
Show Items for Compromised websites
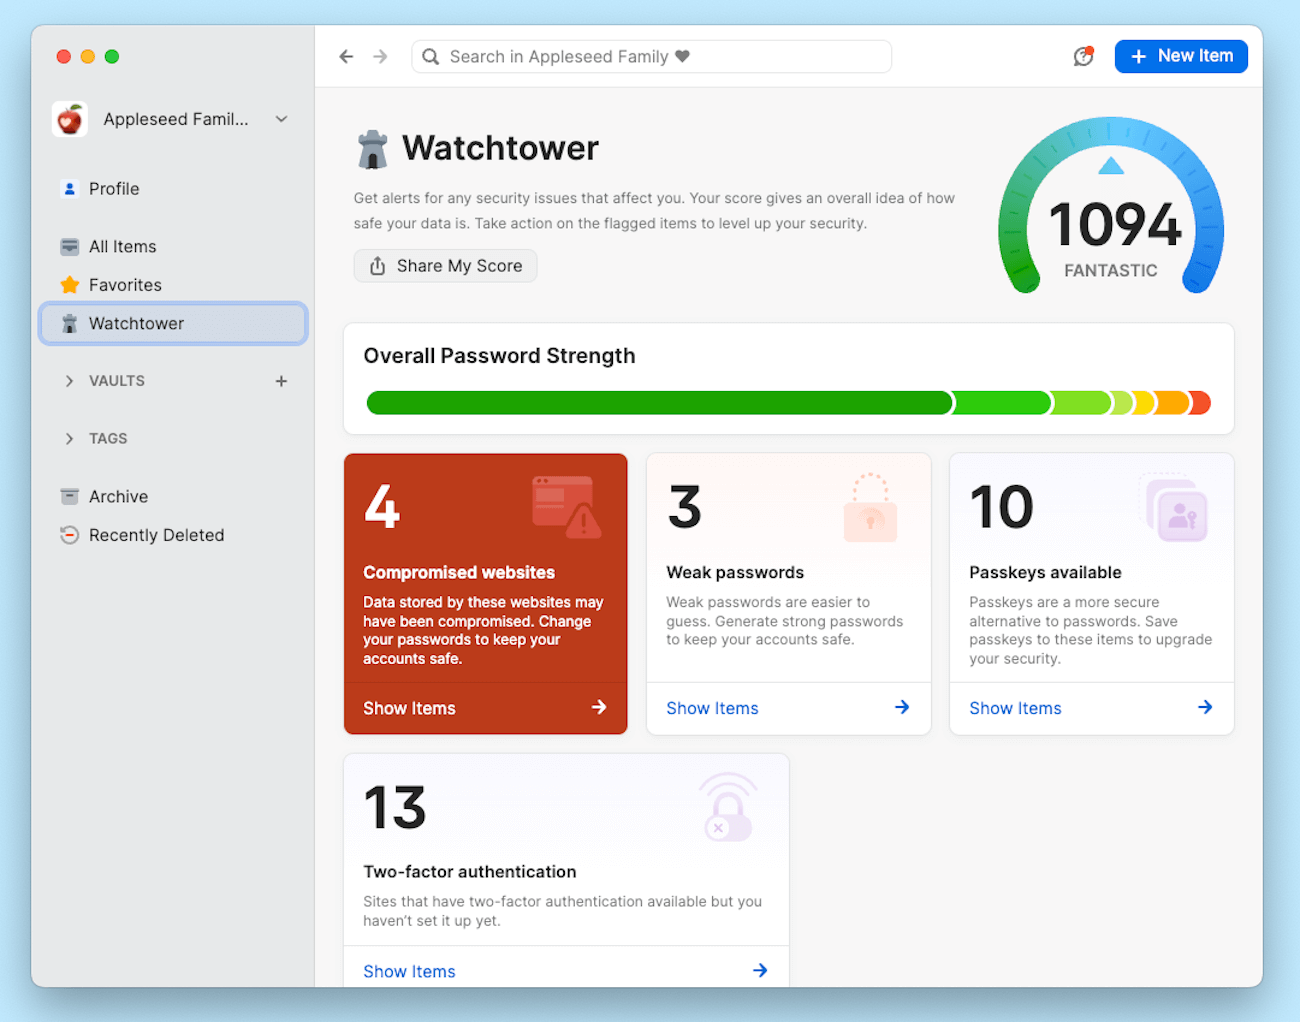[x=409, y=708]
